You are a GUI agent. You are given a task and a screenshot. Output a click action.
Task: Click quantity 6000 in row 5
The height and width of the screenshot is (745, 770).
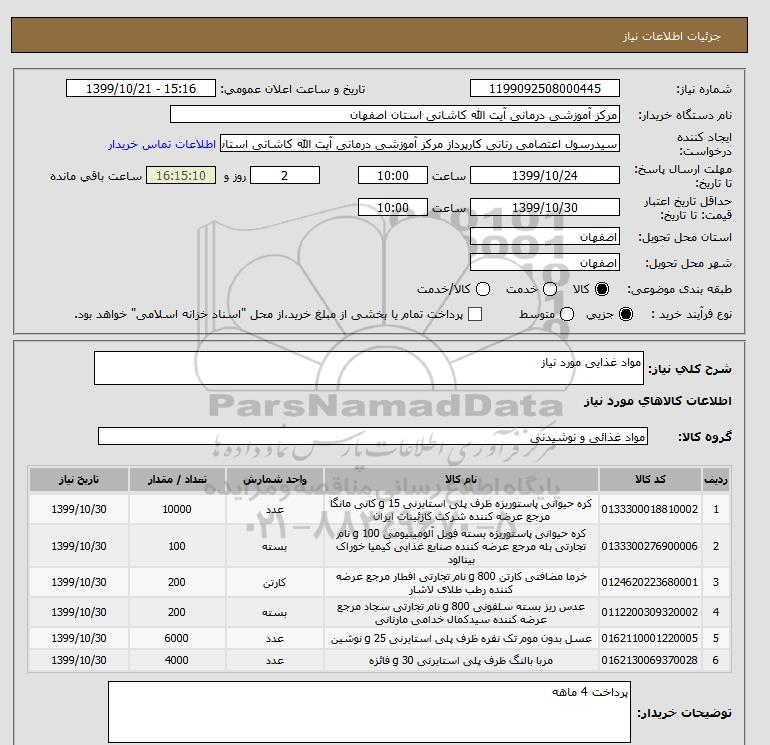pos(177,638)
